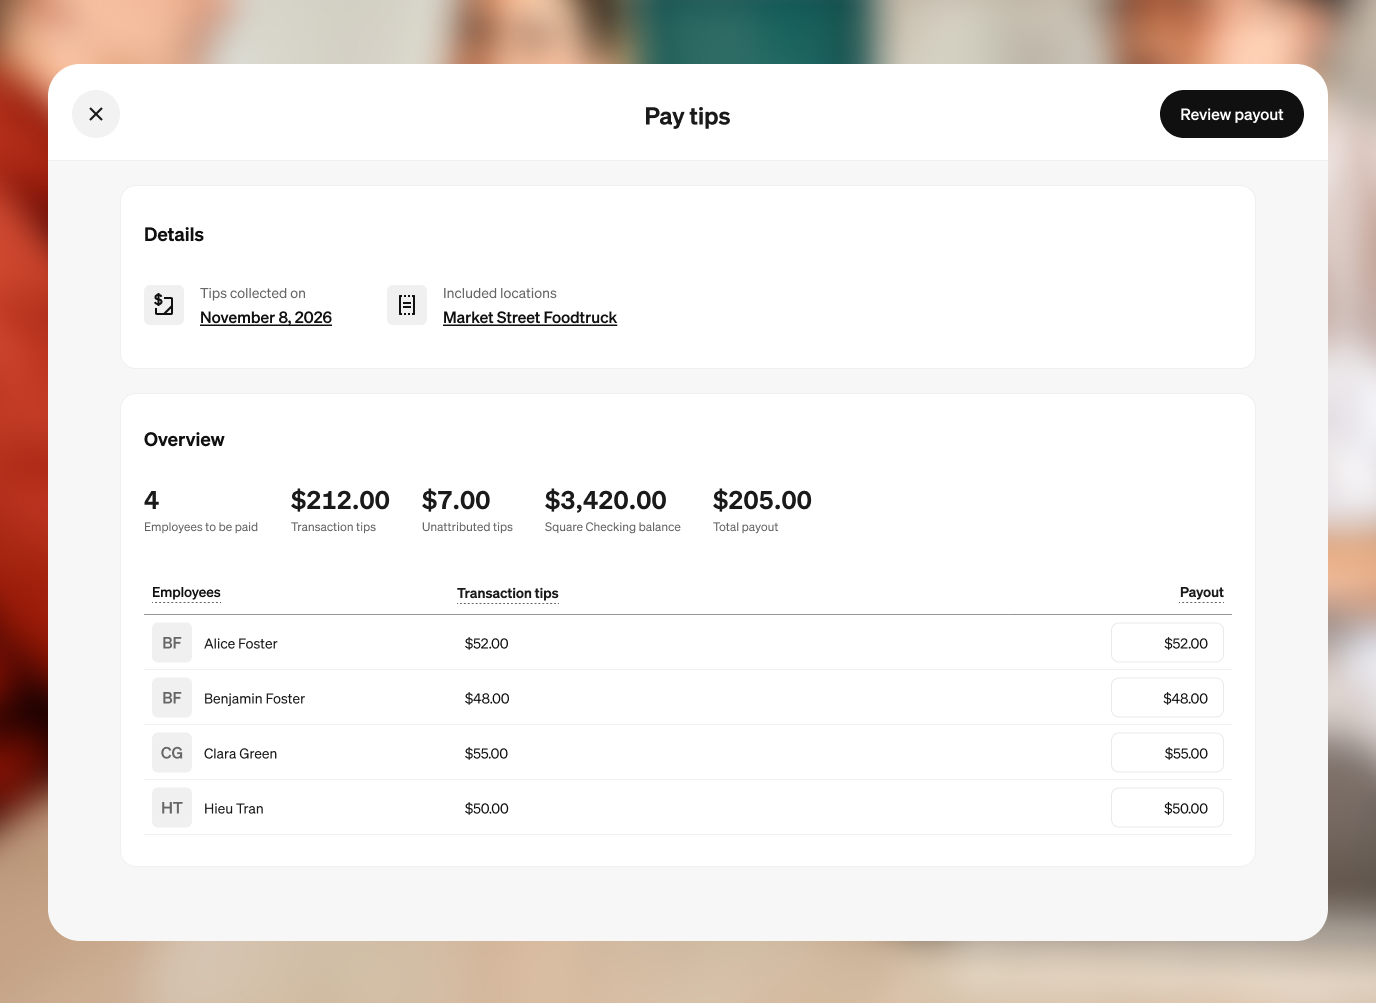Edit Benjamin Foster's payout field

[1167, 698]
